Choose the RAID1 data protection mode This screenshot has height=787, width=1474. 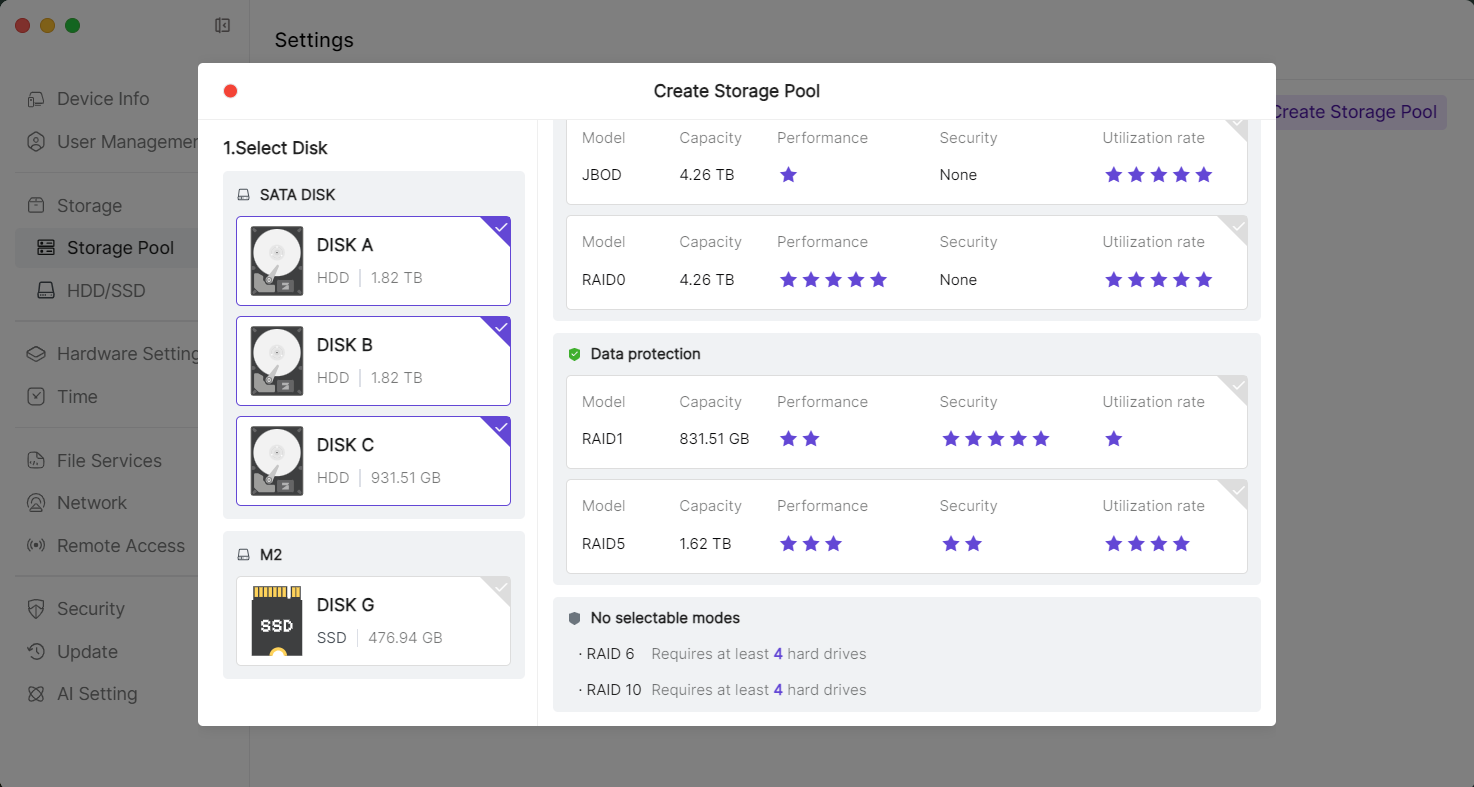point(906,422)
